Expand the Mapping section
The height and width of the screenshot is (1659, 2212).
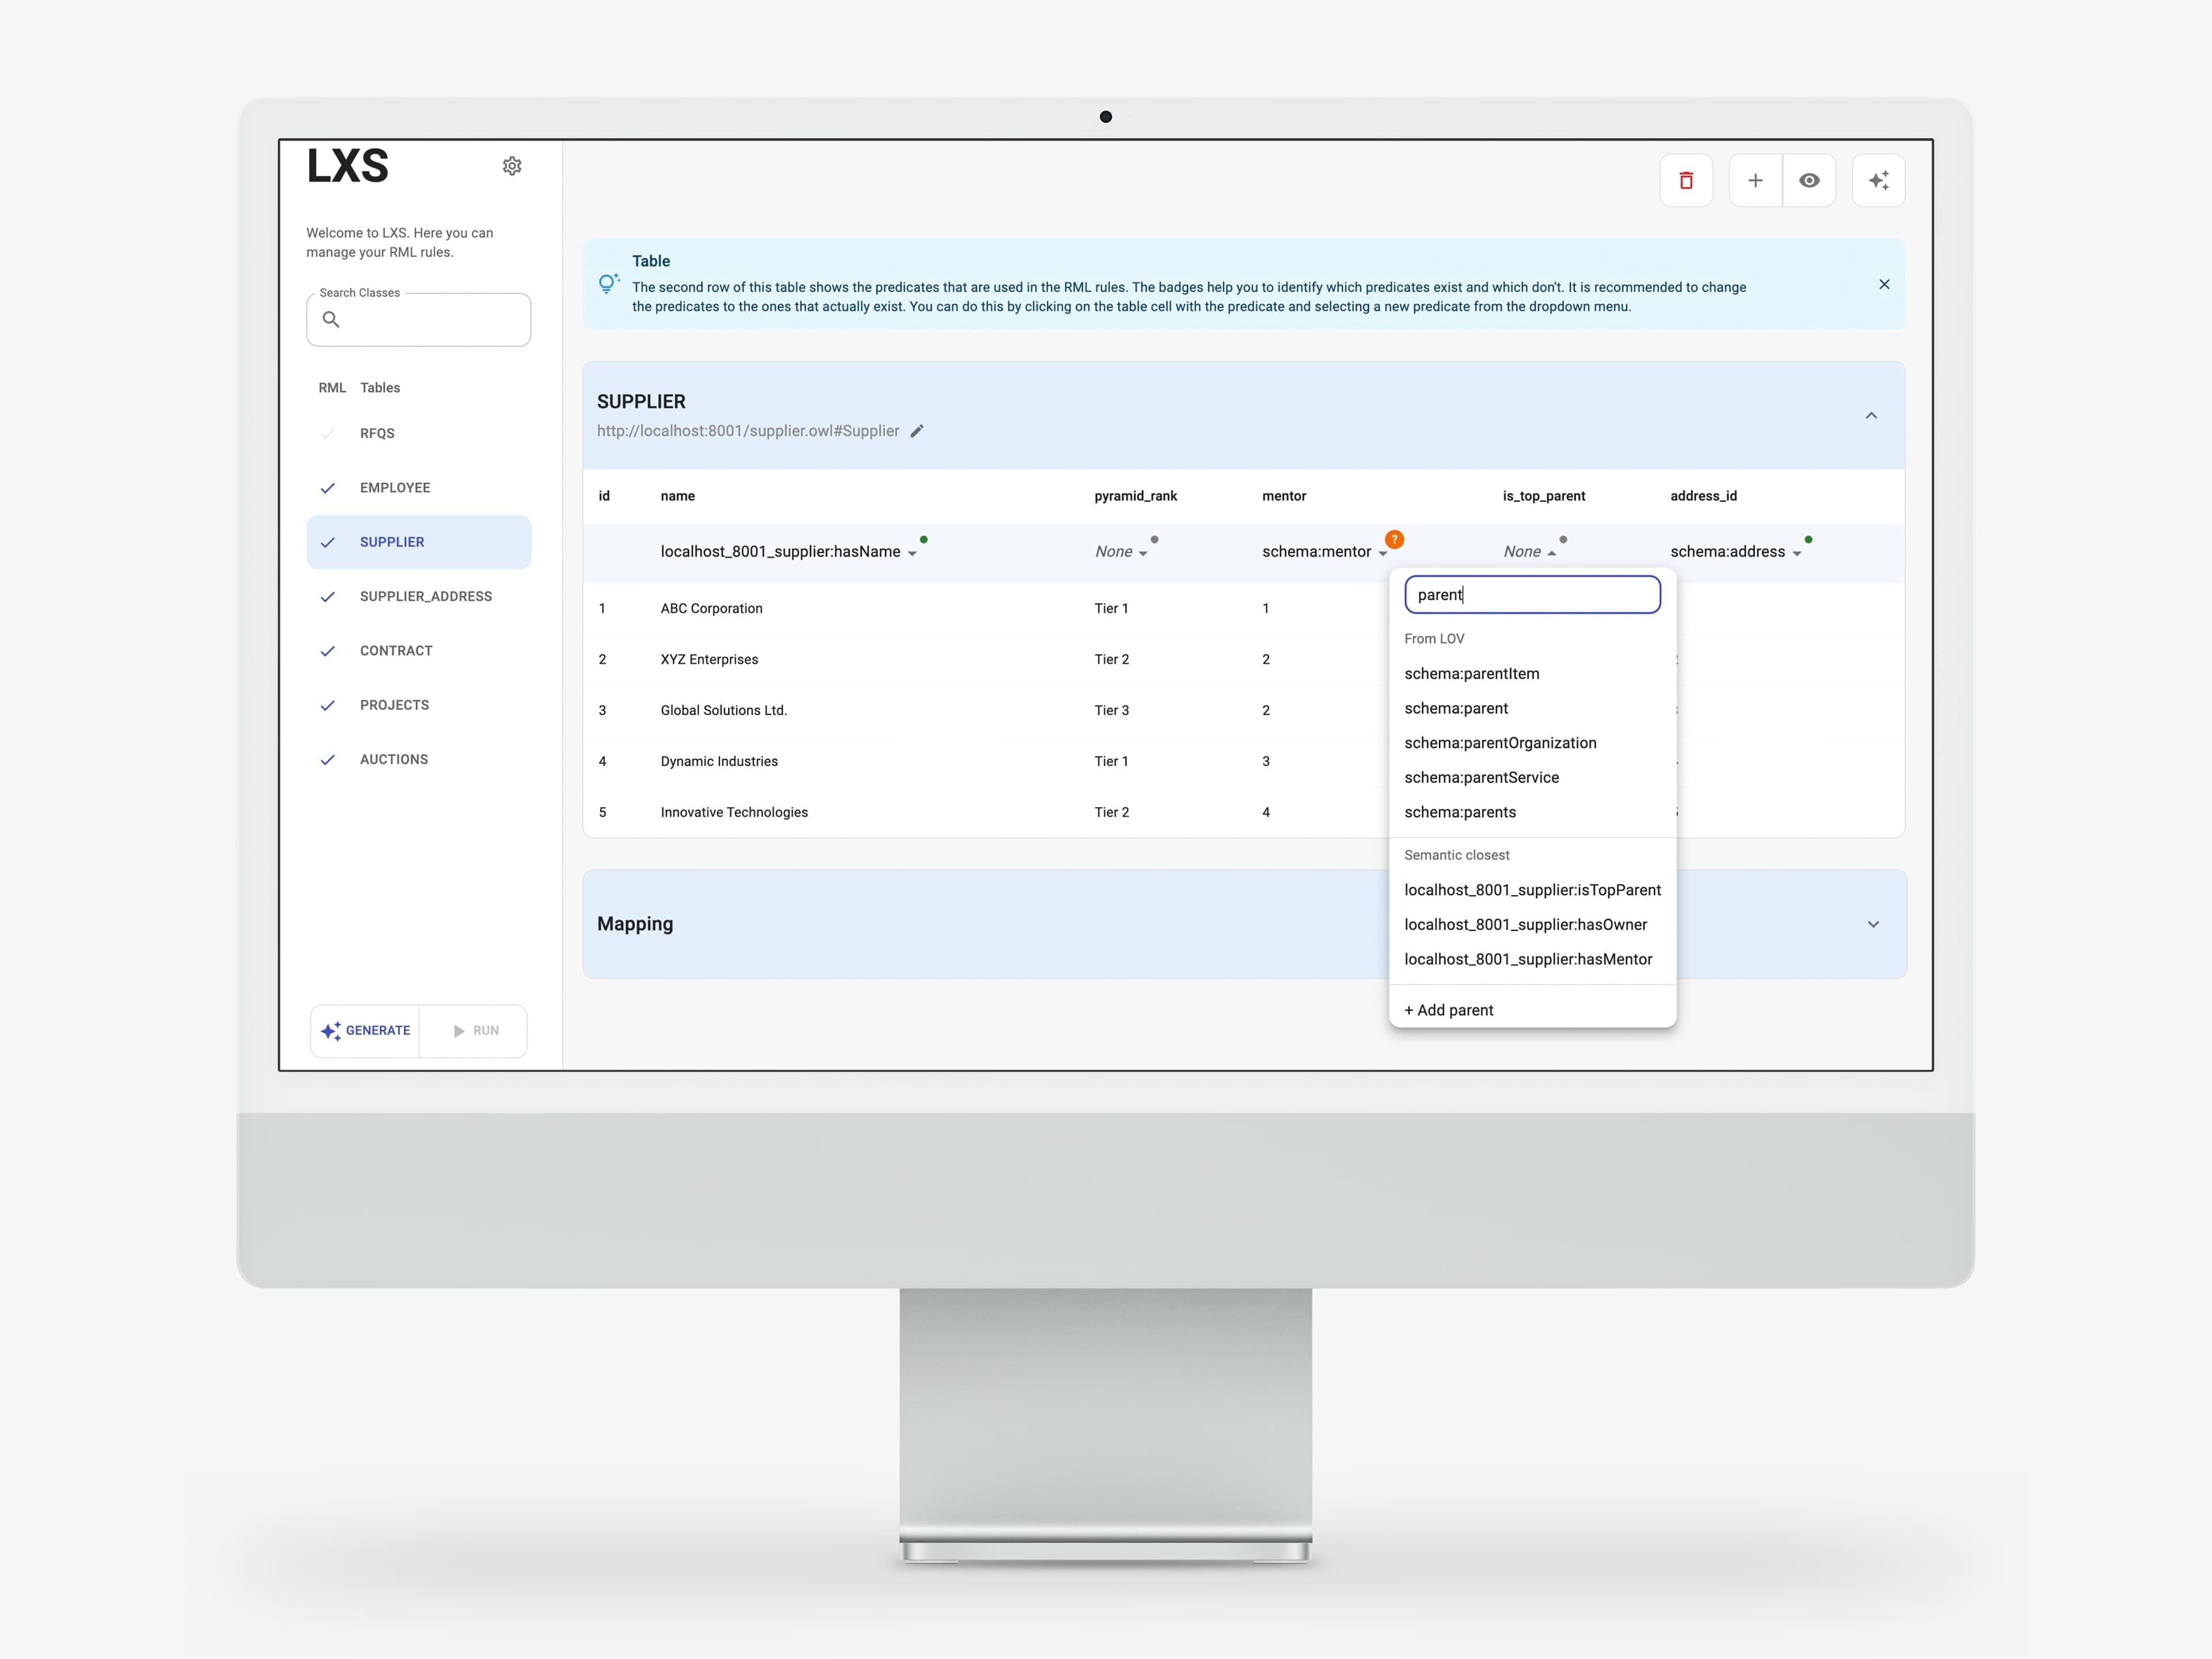pos(1872,924)
